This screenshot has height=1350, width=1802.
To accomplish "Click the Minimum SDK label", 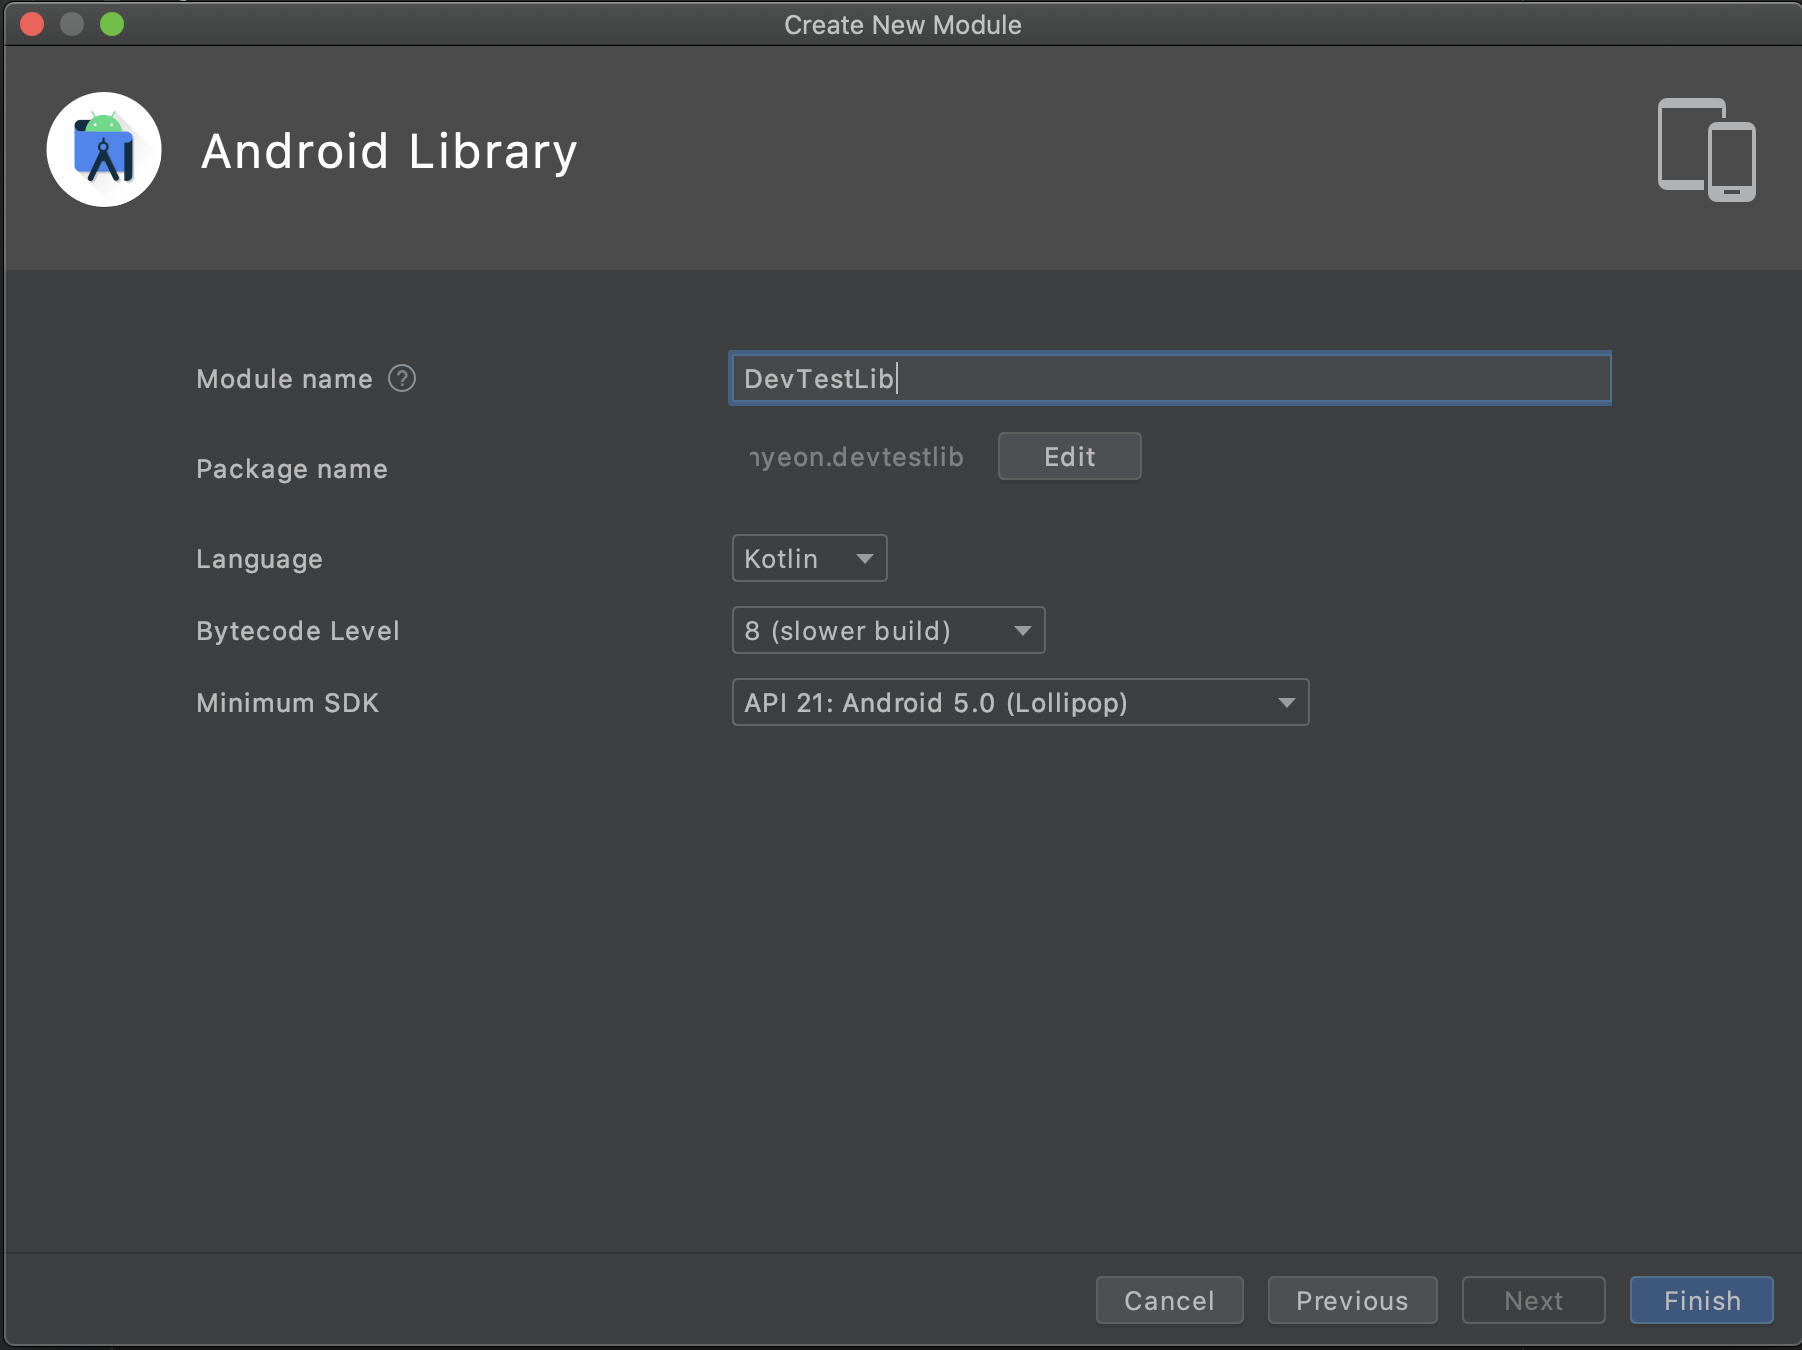I will (x=287, y=703).
